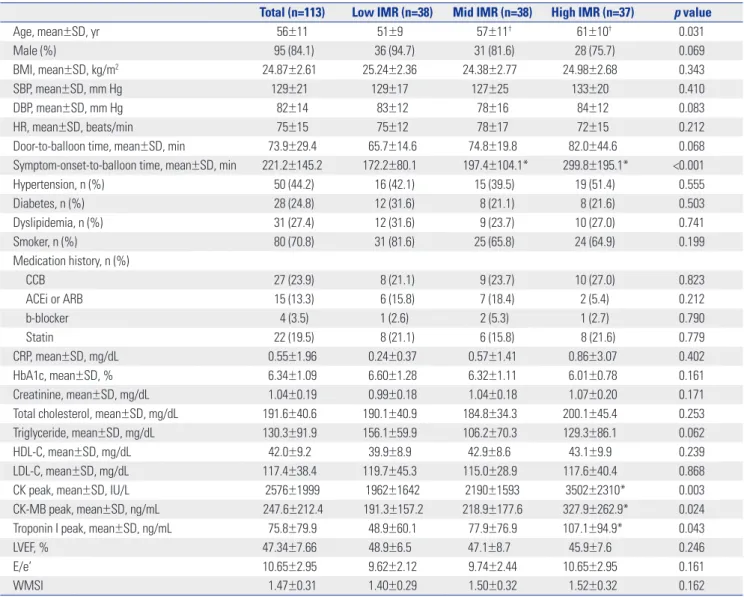Select the 'HbA1c, mean±SD, %' label

63,375
